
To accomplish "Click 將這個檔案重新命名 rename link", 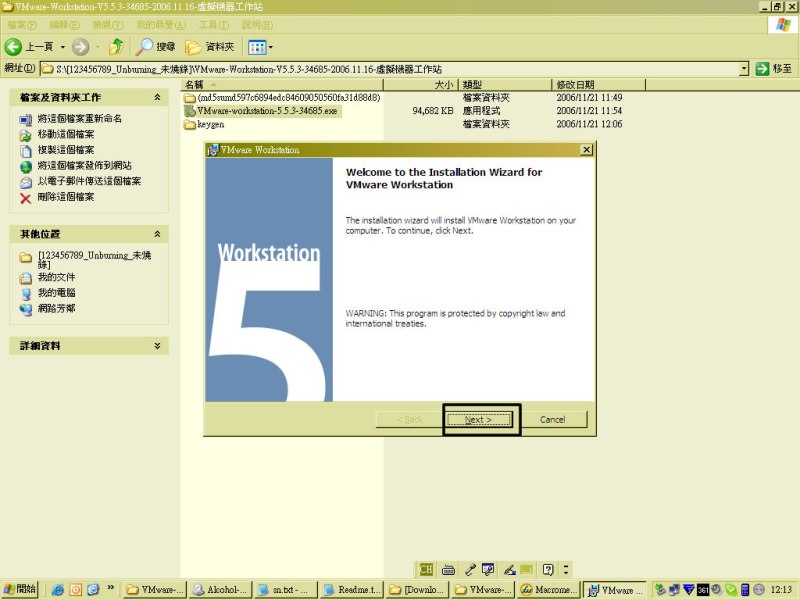I will (x=80, y=118).
